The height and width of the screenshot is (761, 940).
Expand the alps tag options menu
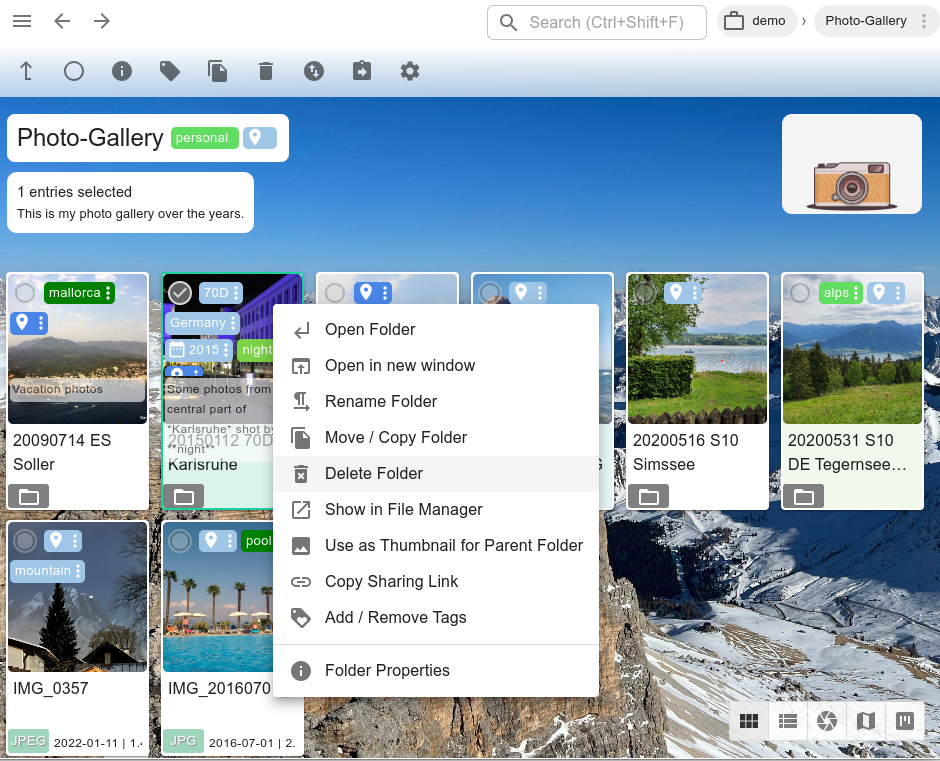pos(856,293)
